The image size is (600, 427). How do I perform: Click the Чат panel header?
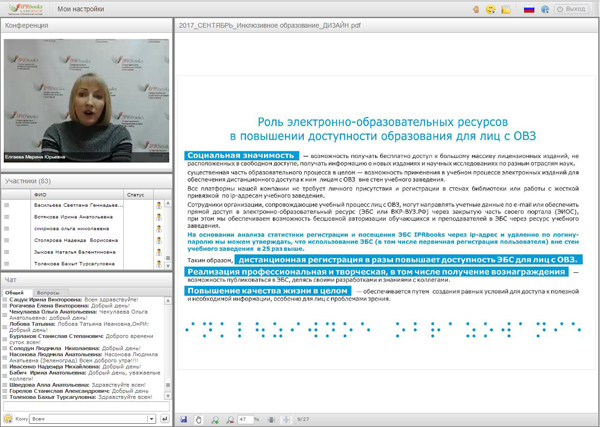[86, 280]
